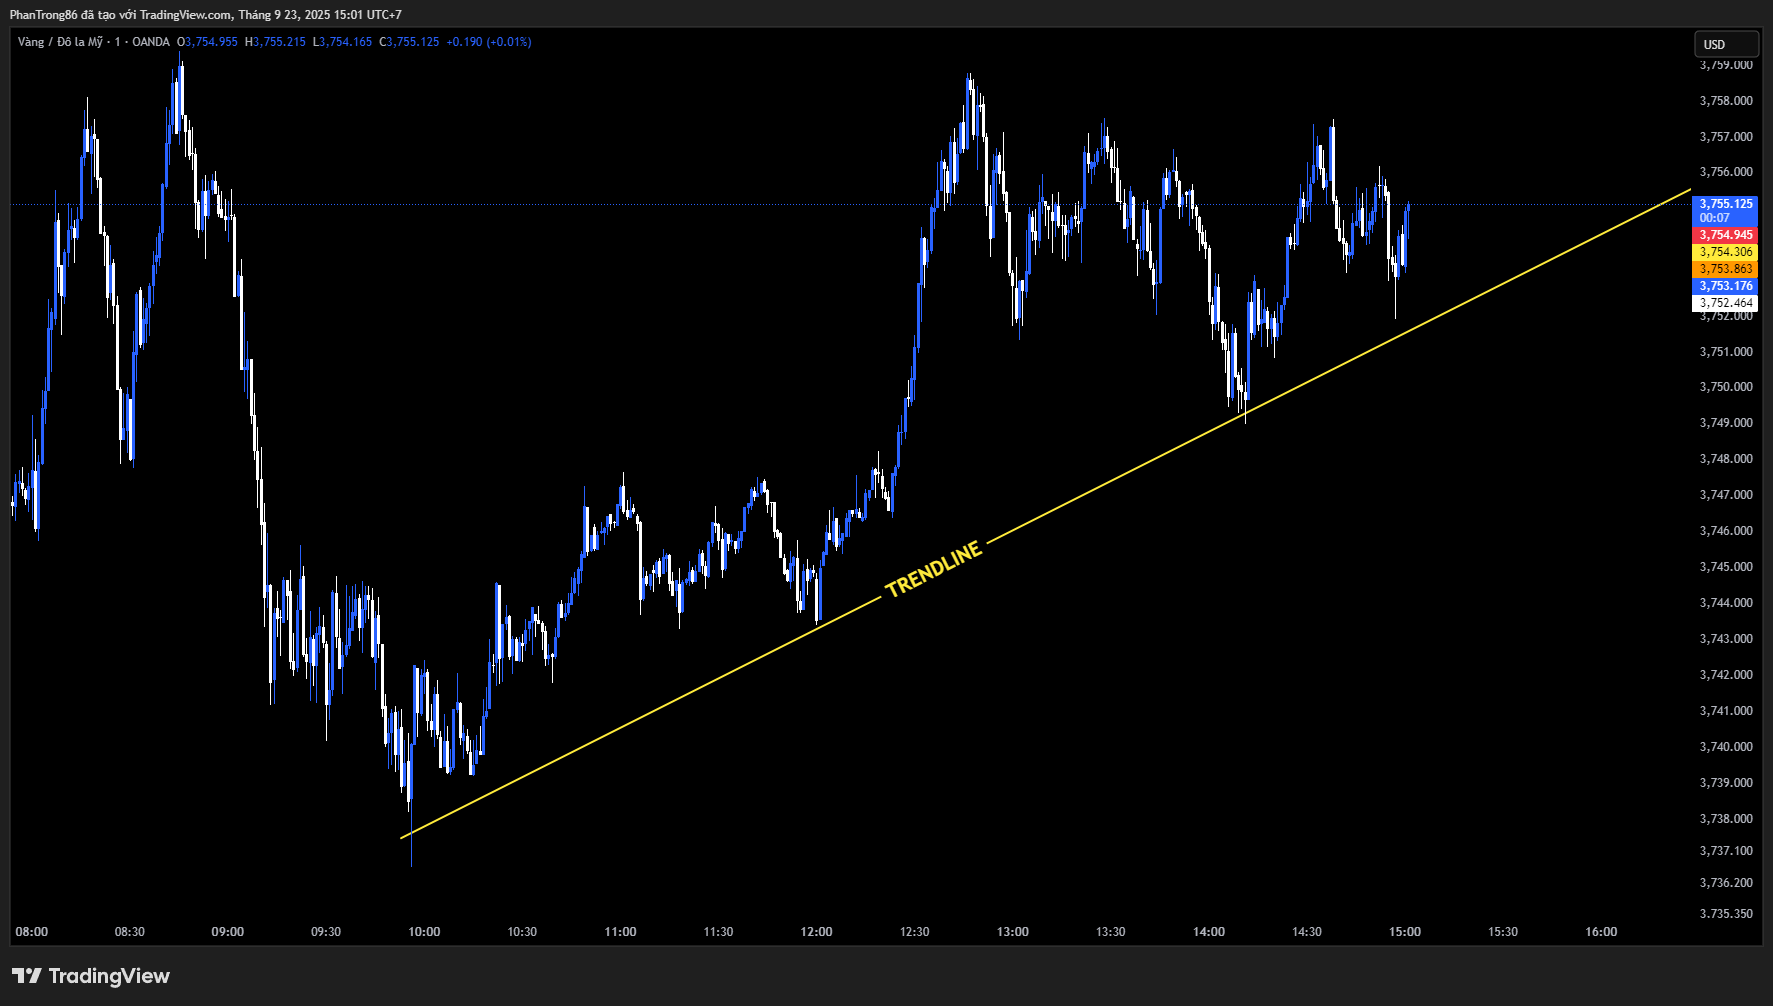Image resolution: width=1773 pixels, height=1006 pixels.
Task: Open the USD currency selector
Action: [1725, 44]
